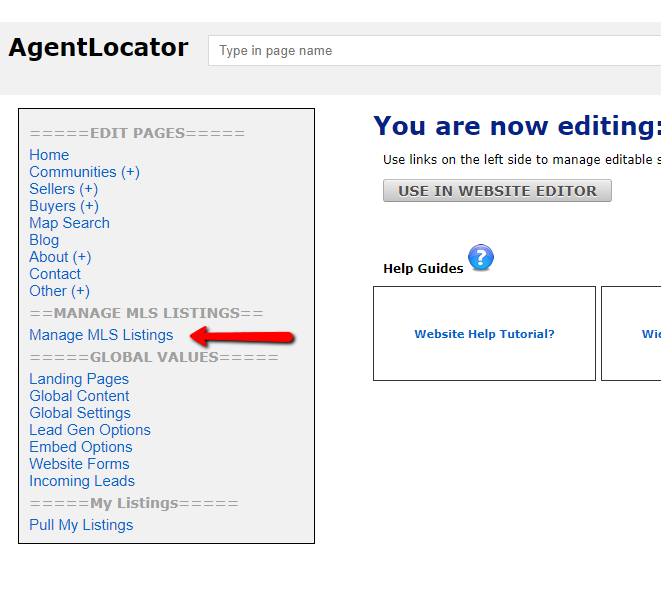Click the USE IN WEBSITE EDITOR button
This screenshot has height=615, width=661.
497,191
